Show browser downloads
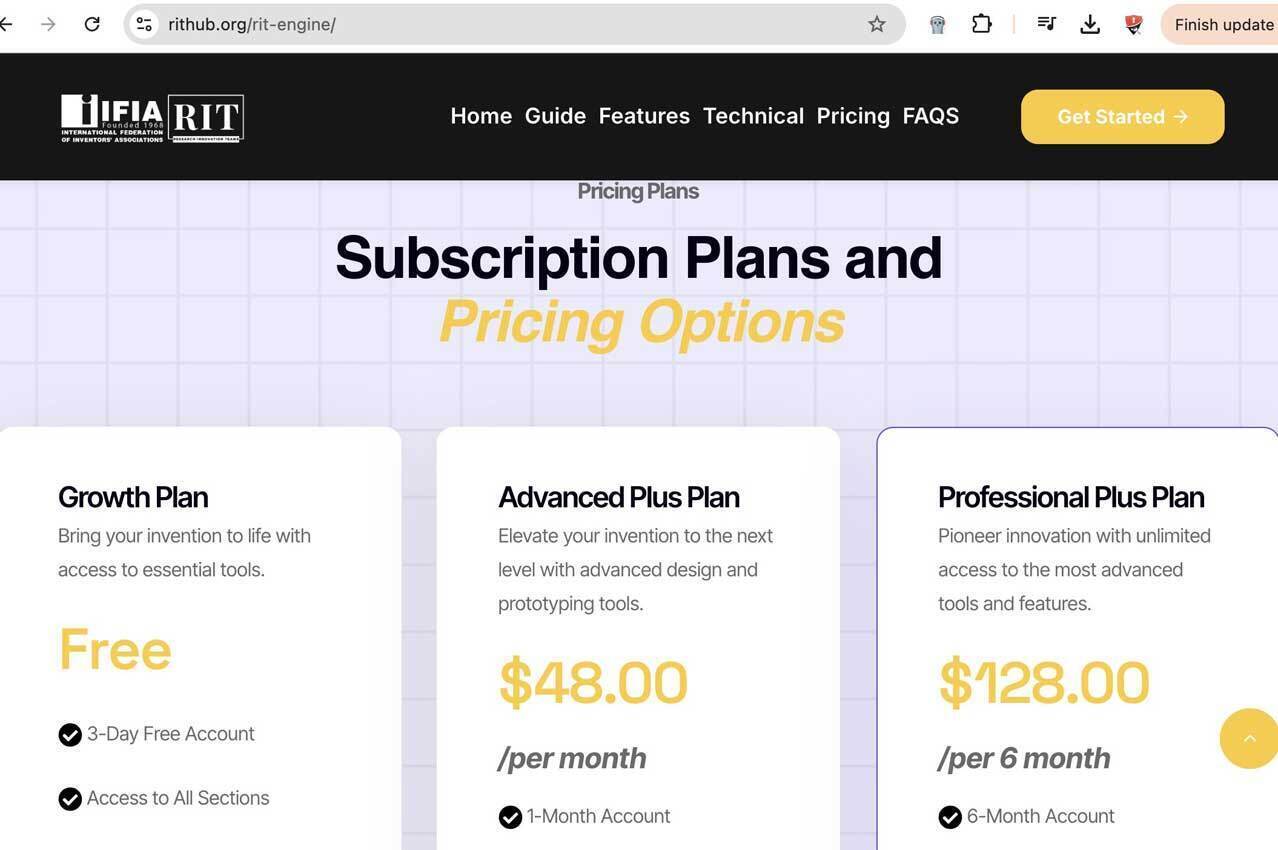The image size is (1278, 850). coord(1090,24)
